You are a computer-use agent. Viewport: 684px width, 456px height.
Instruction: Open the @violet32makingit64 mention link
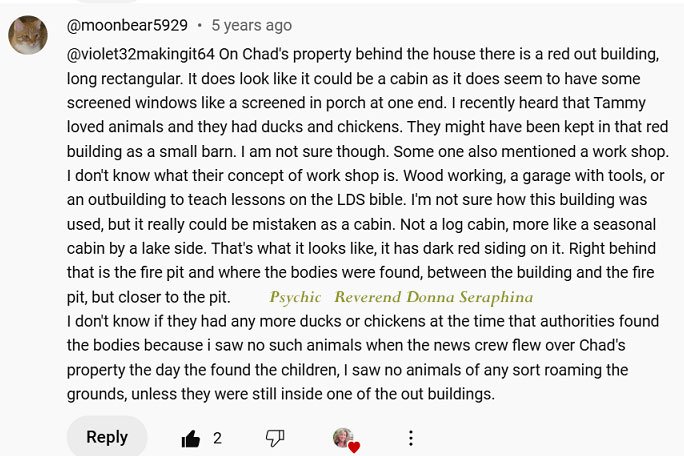pos(141,54)
